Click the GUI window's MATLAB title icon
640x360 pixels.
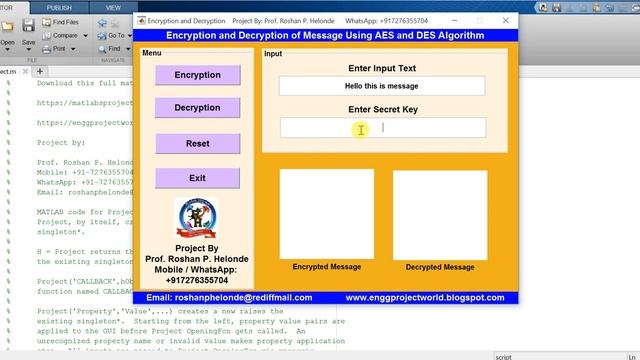tap(141, 20)
